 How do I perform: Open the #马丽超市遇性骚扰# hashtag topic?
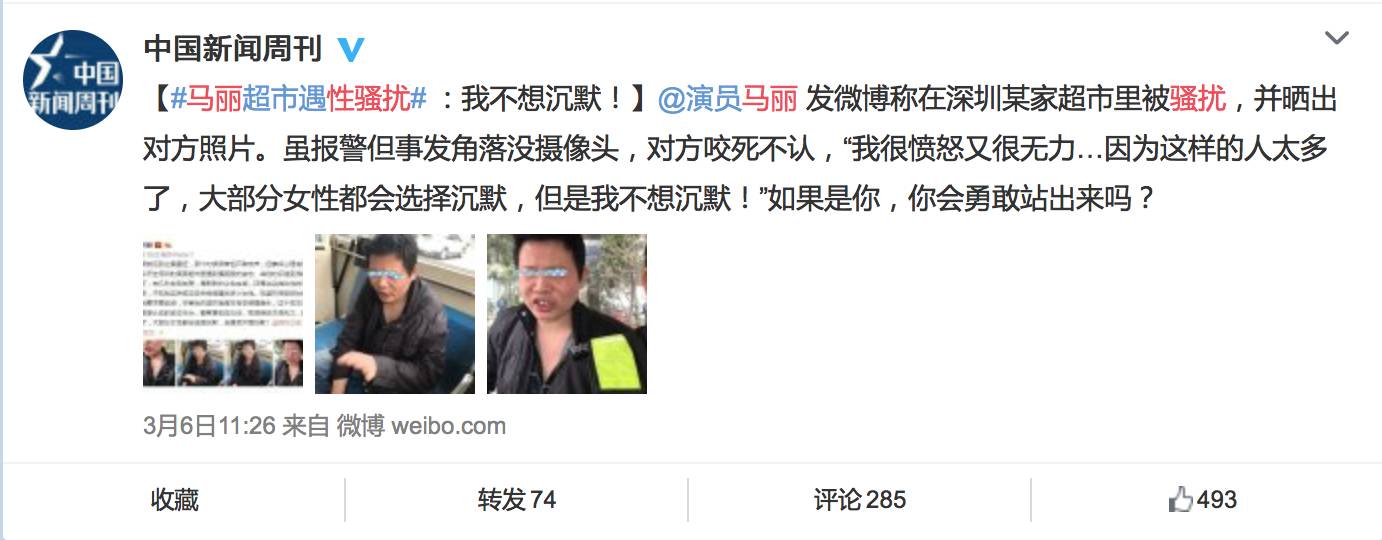pyautogui.click(x=299, y=98)
